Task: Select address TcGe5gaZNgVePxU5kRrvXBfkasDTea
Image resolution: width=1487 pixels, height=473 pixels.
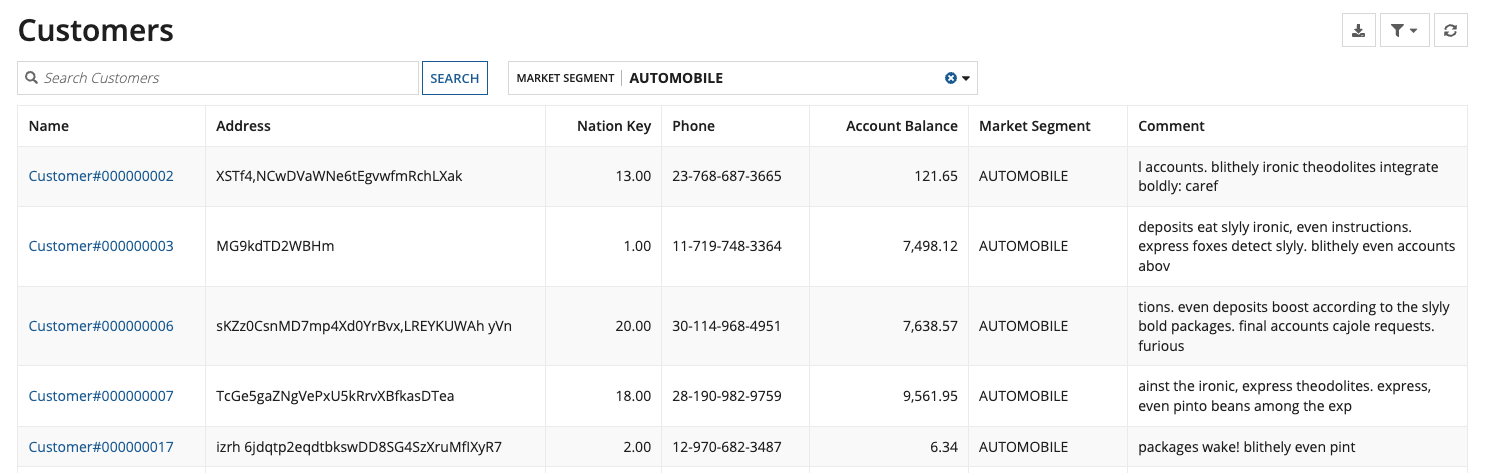Action: point(335,396)
